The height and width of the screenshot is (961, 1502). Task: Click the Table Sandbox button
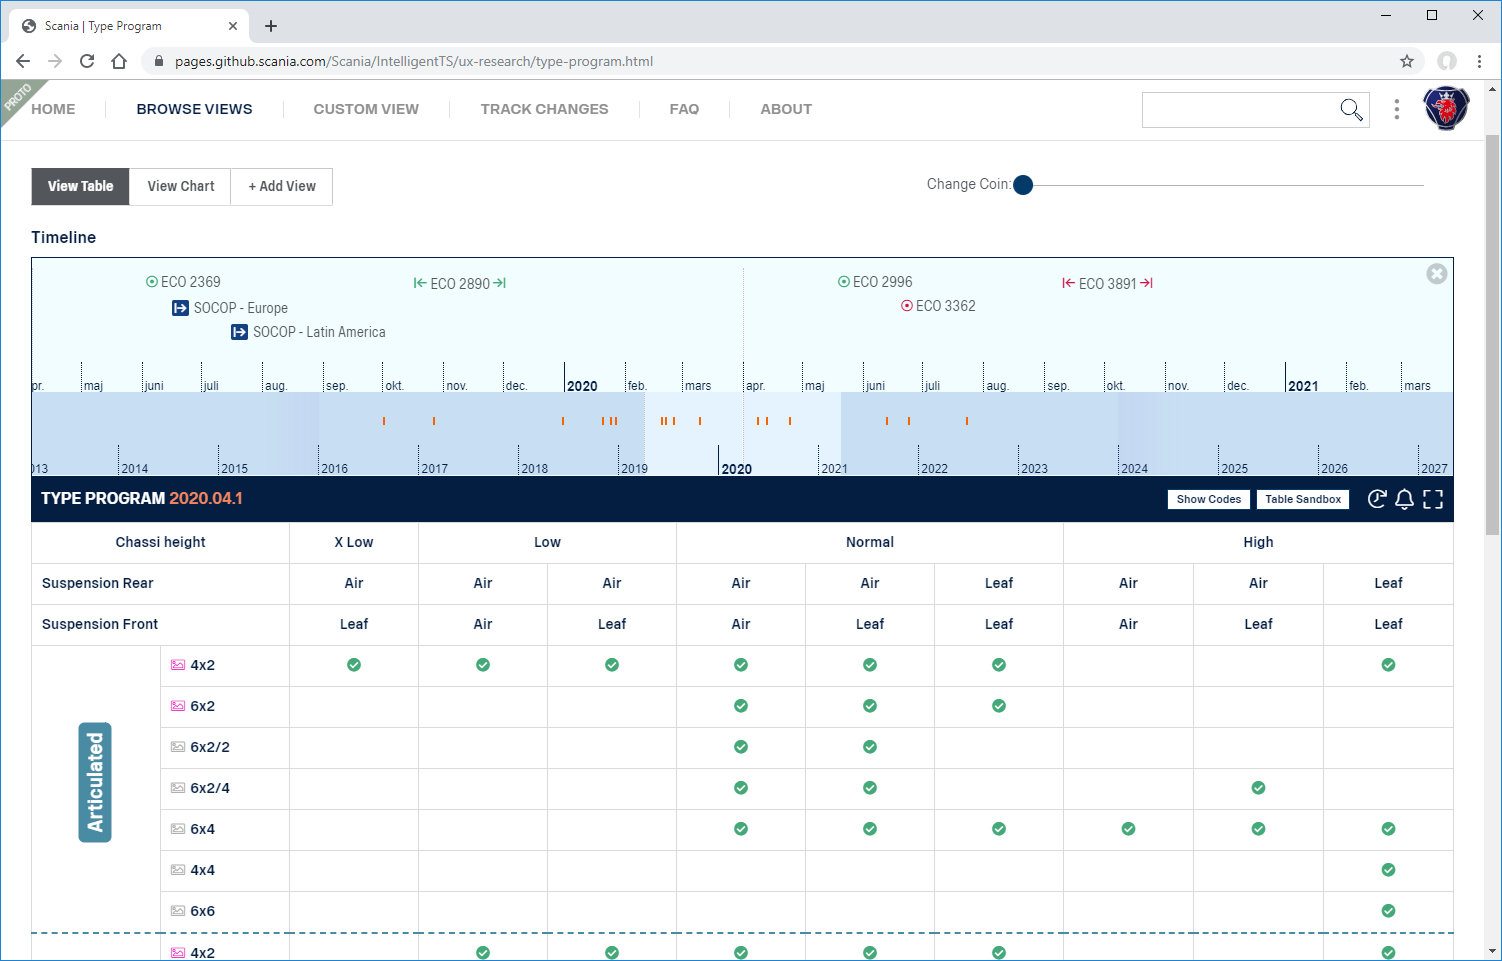[1302, 499]
